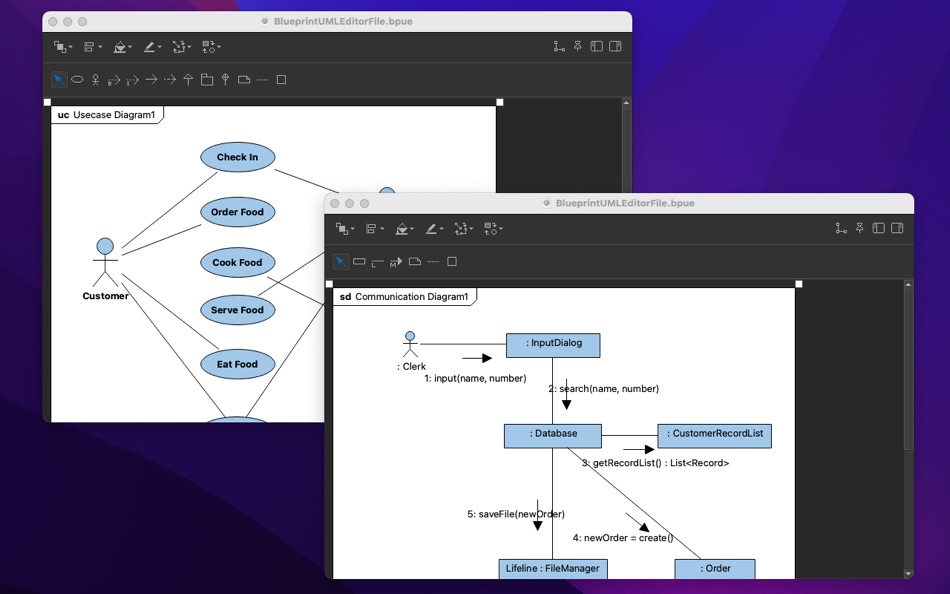Choose the link connector tool marked L
950x594 pixels.
click(x=377, y=262)
